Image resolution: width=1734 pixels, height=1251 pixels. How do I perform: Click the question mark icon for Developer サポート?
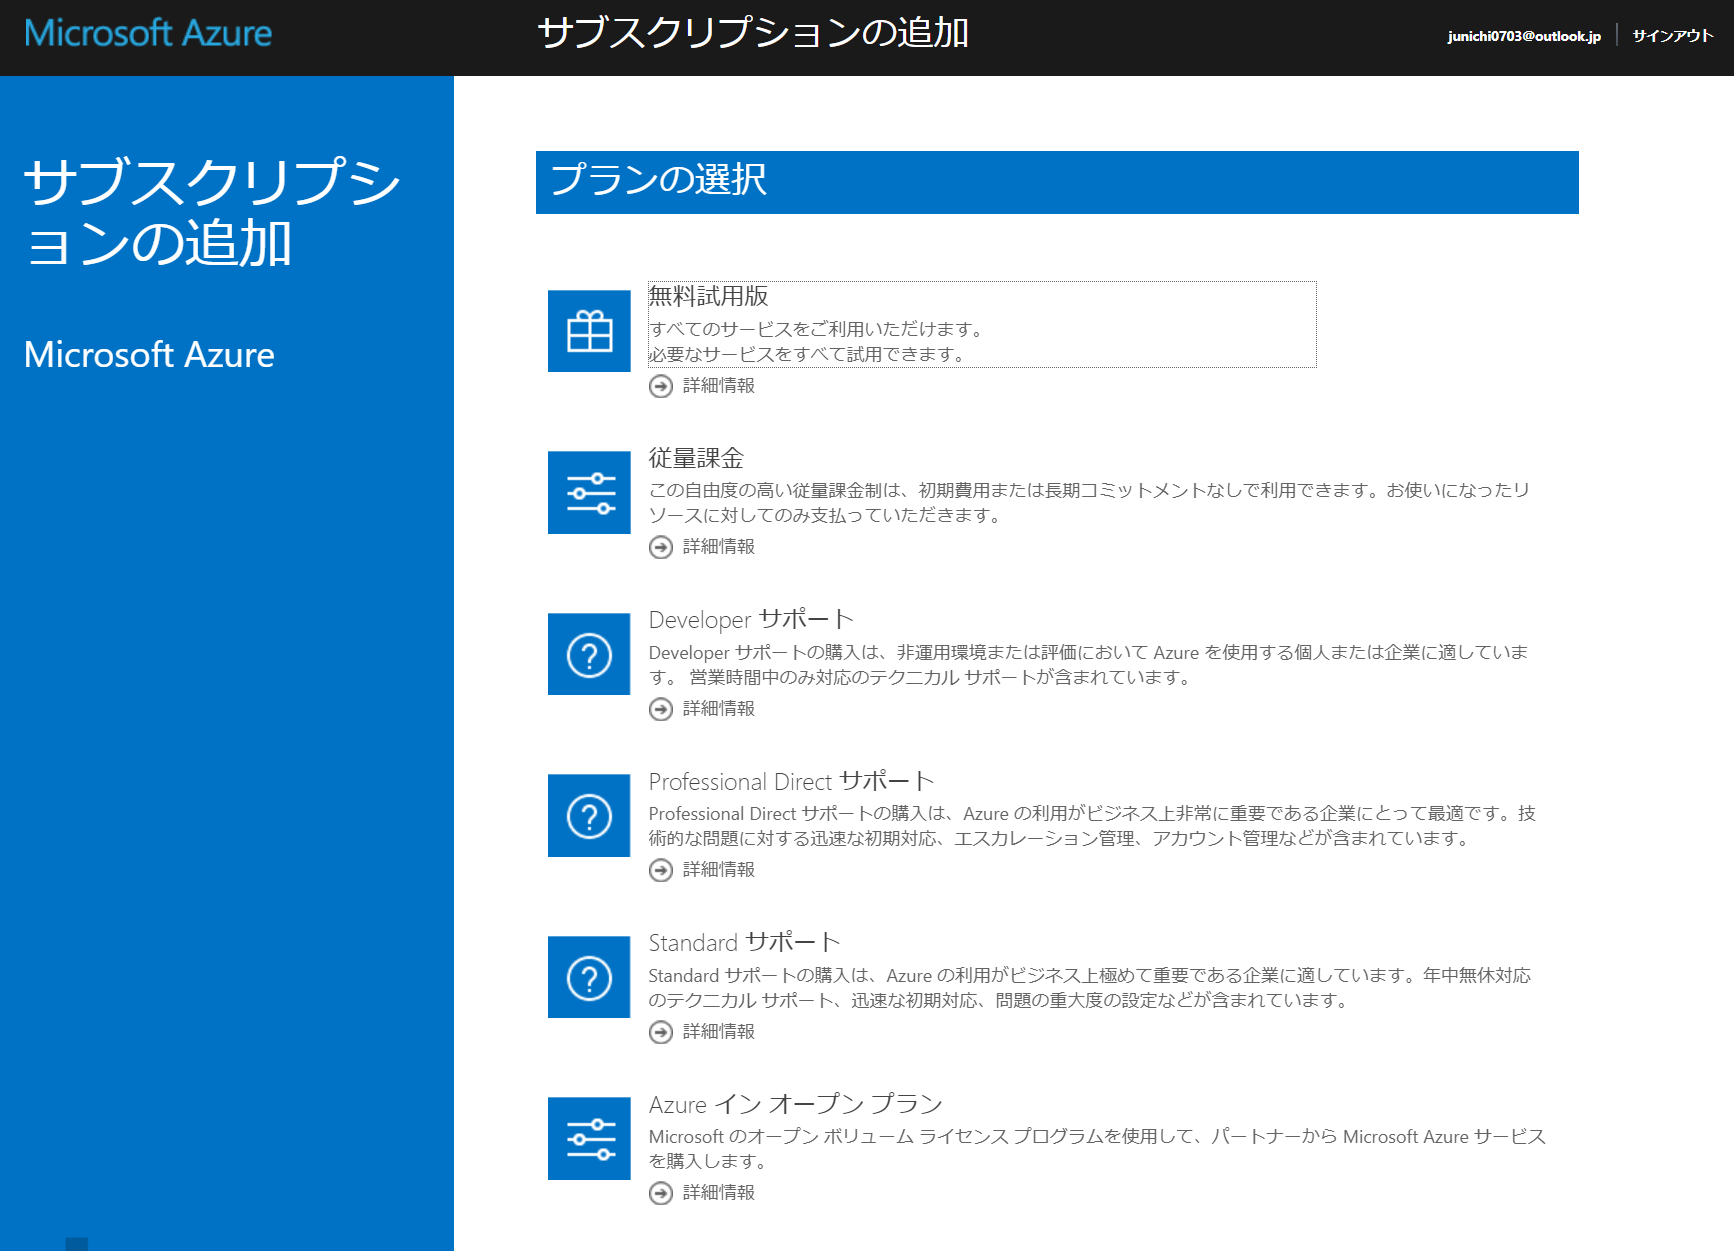(589, 654)
